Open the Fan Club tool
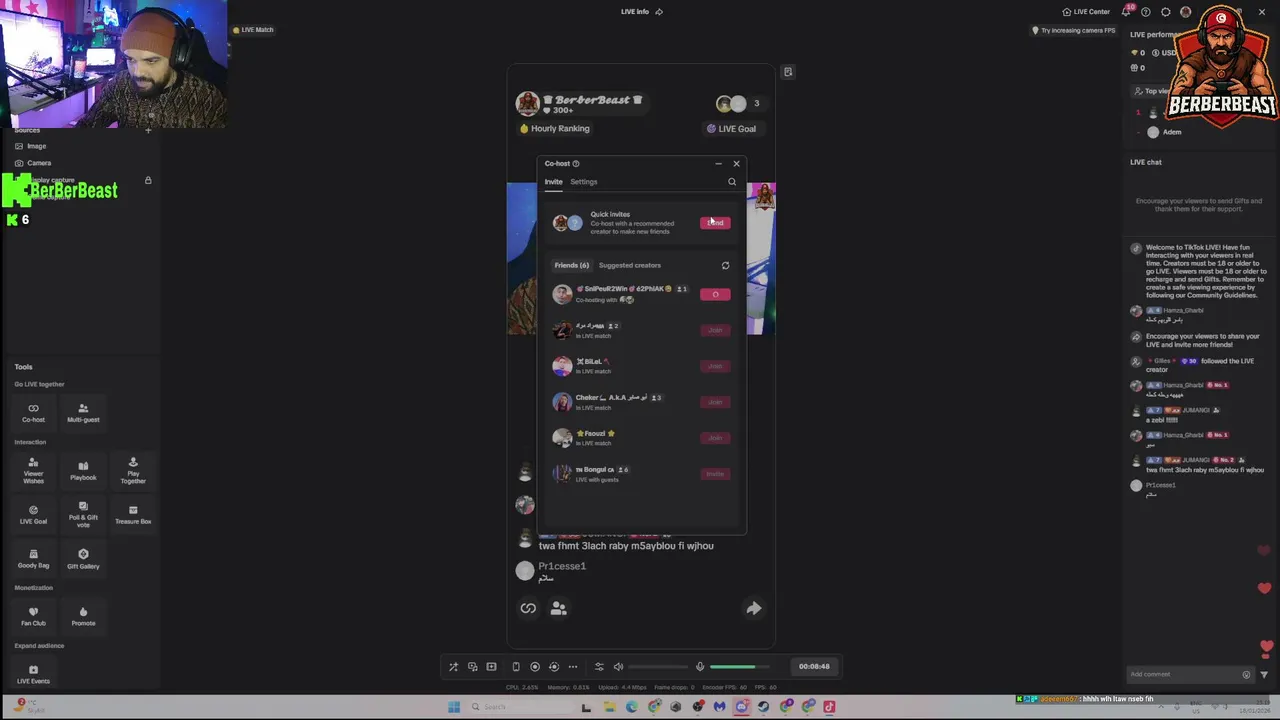The width and height of the screenshot is (1280, 720). (33, 616)
